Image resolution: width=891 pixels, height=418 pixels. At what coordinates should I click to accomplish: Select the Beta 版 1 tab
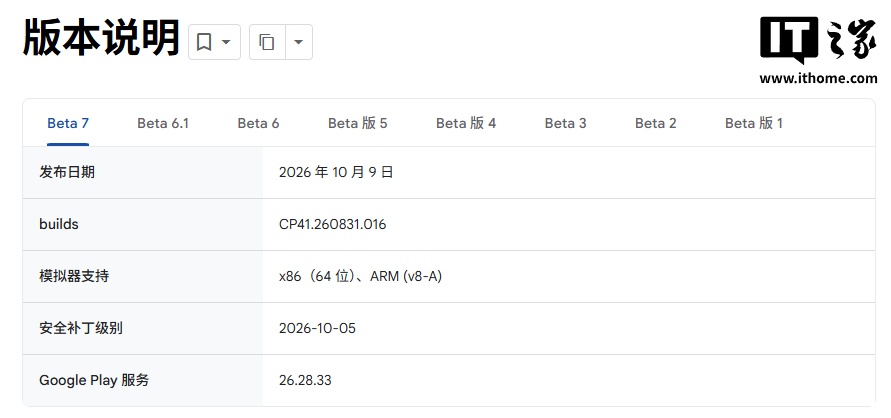tap(754, 123)
